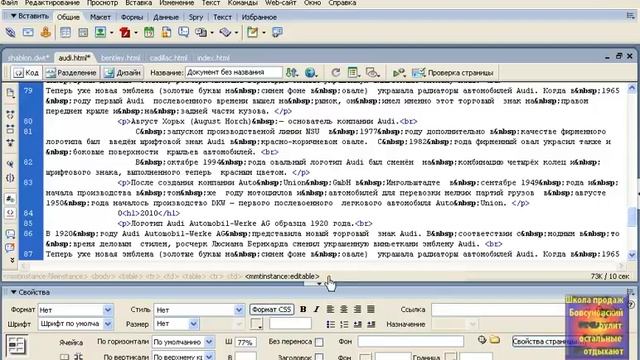Click the Templates insert icon
Viewport: 640px width, 360px height.
coord(253,32)
